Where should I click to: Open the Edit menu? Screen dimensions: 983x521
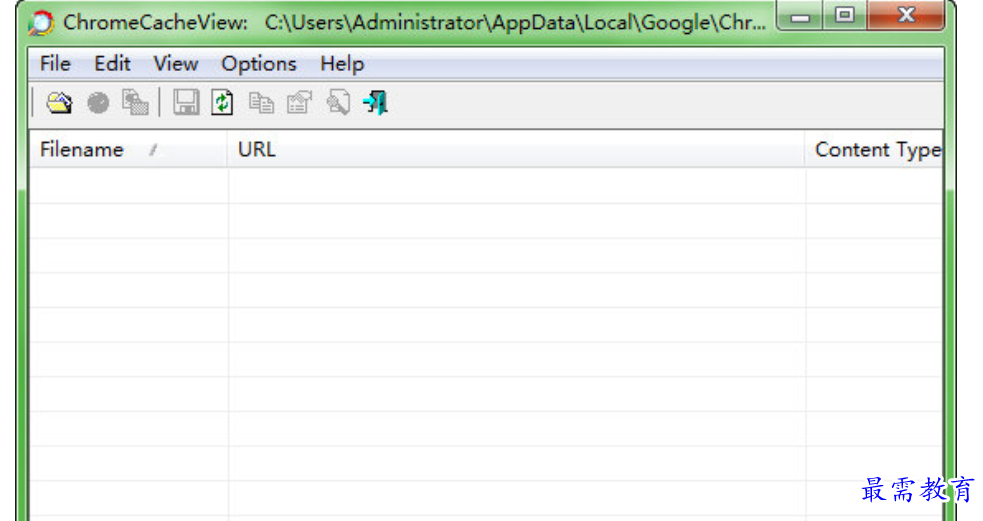tap(112, 64)
